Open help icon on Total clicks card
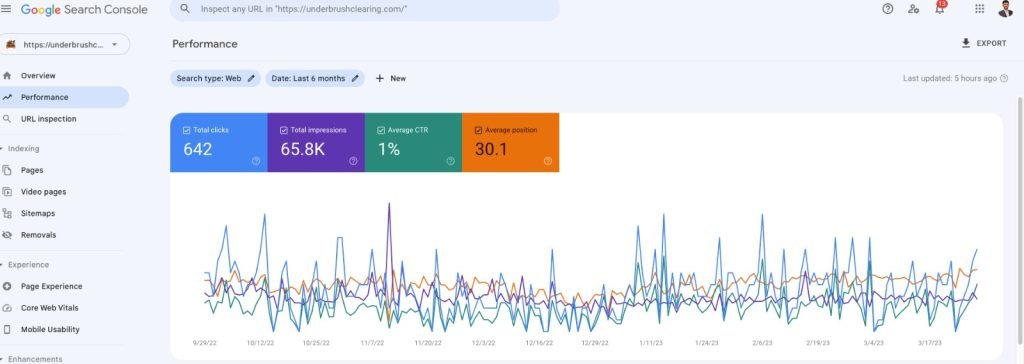This screenshot has width=1024, height=364. (x=256, y=161)
